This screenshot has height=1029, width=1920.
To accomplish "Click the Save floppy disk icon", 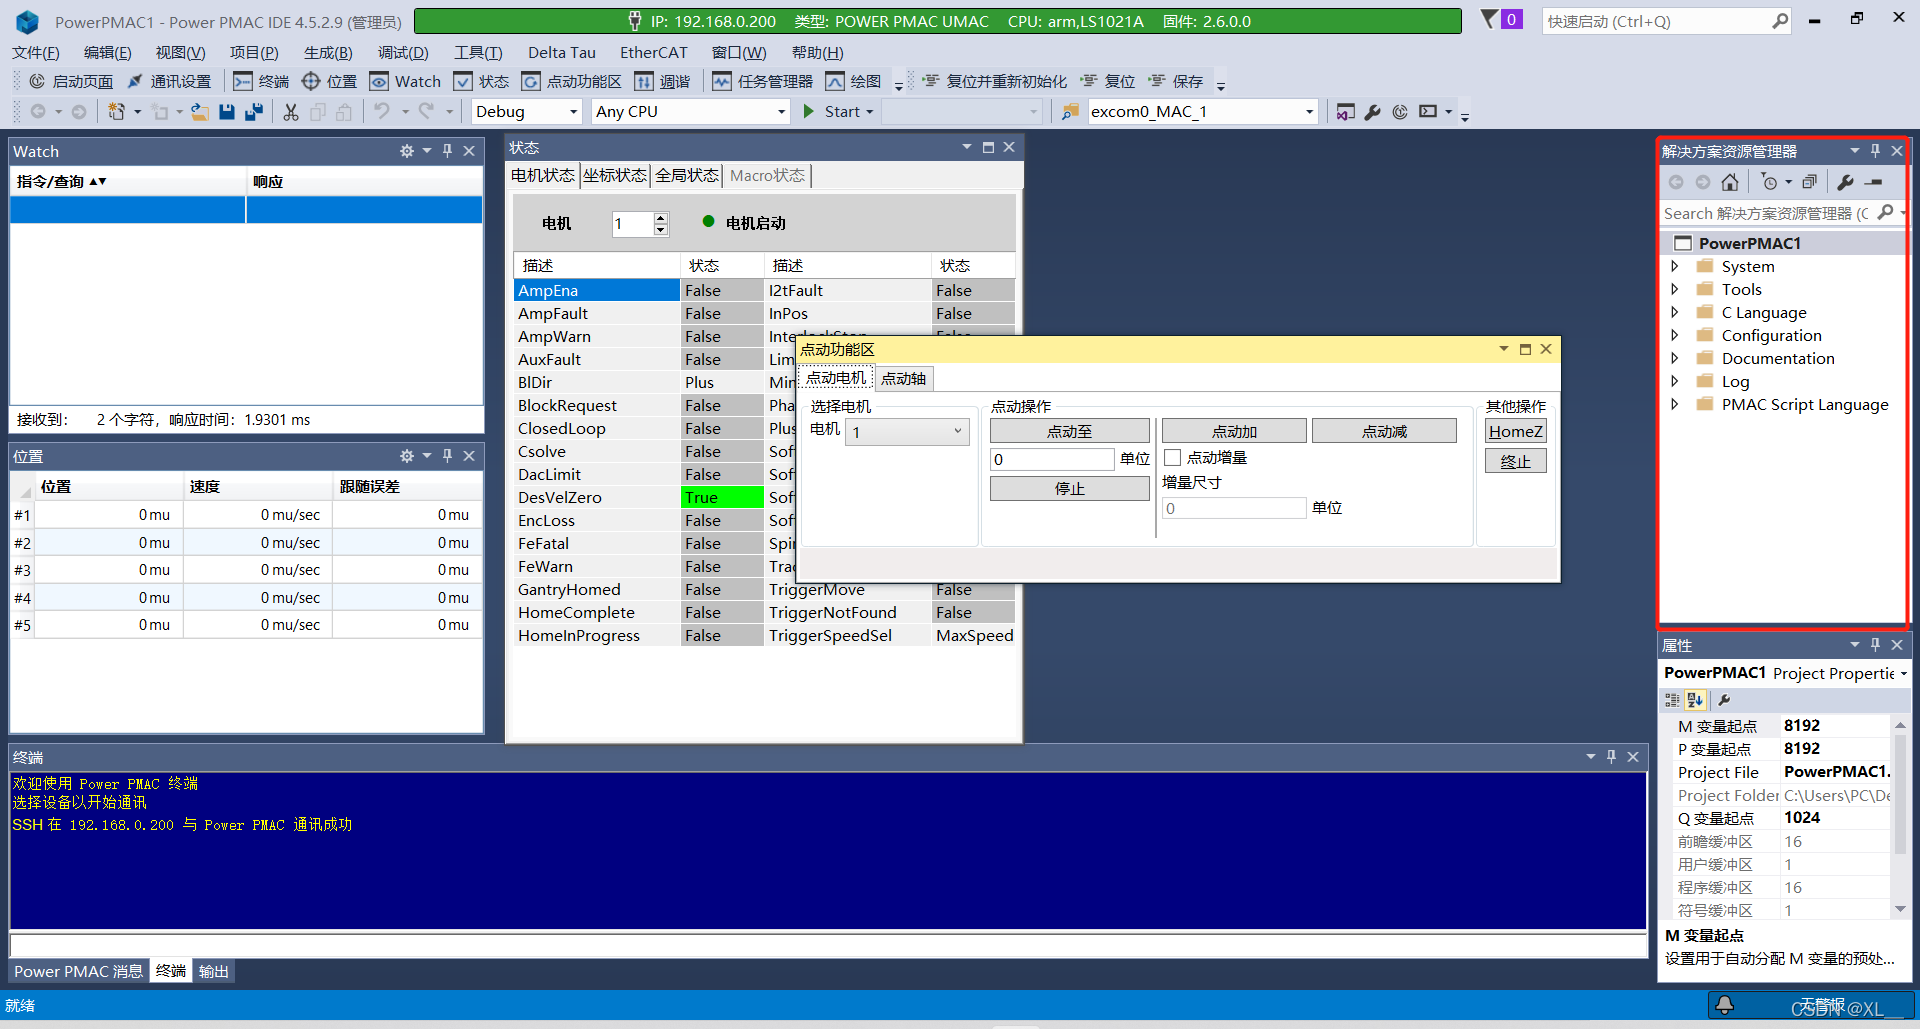I will pyautogui.click(x=227, y=112).
